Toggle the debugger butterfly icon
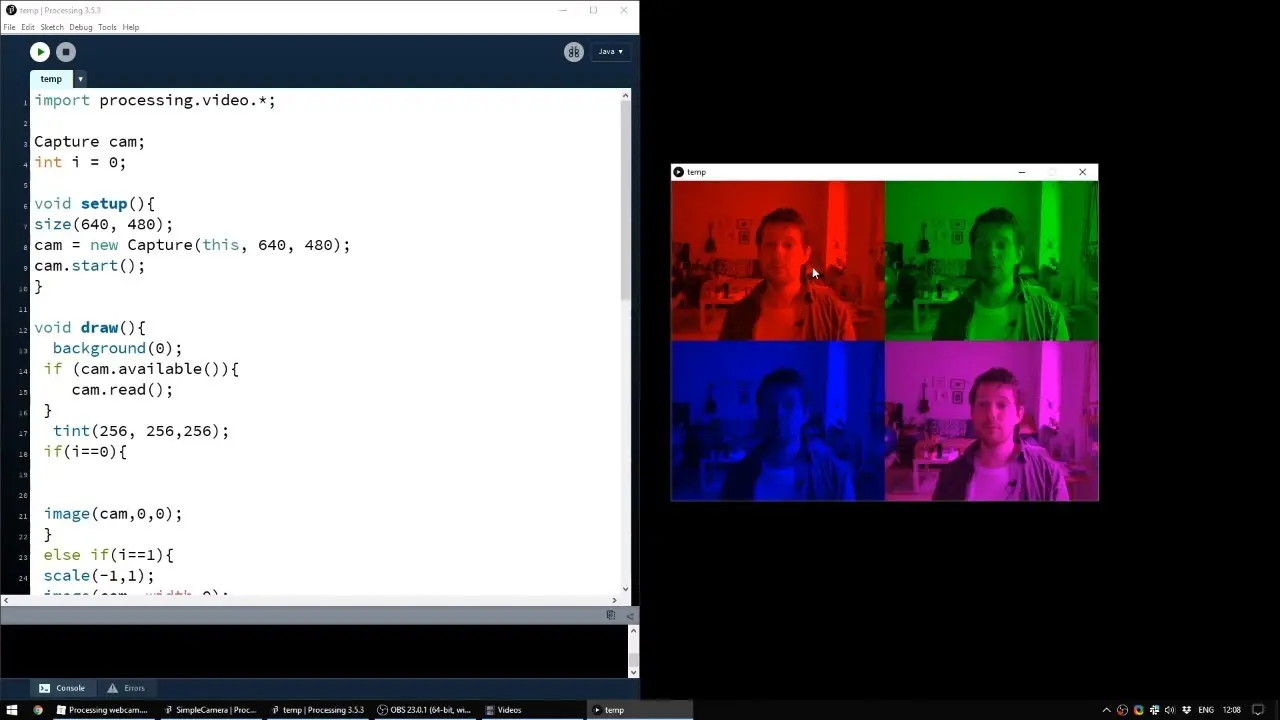This screenshot has height=720, width=1280. pyautogui.click(x=573, y=52)
